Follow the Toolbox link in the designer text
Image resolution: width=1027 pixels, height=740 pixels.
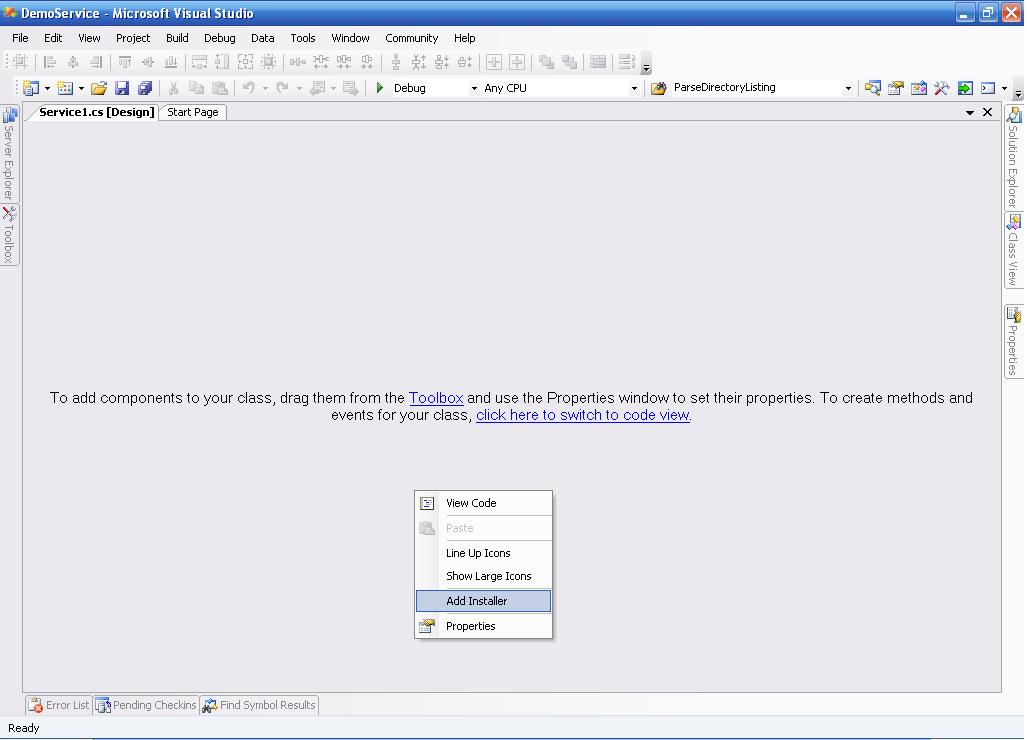click(436, 398)
